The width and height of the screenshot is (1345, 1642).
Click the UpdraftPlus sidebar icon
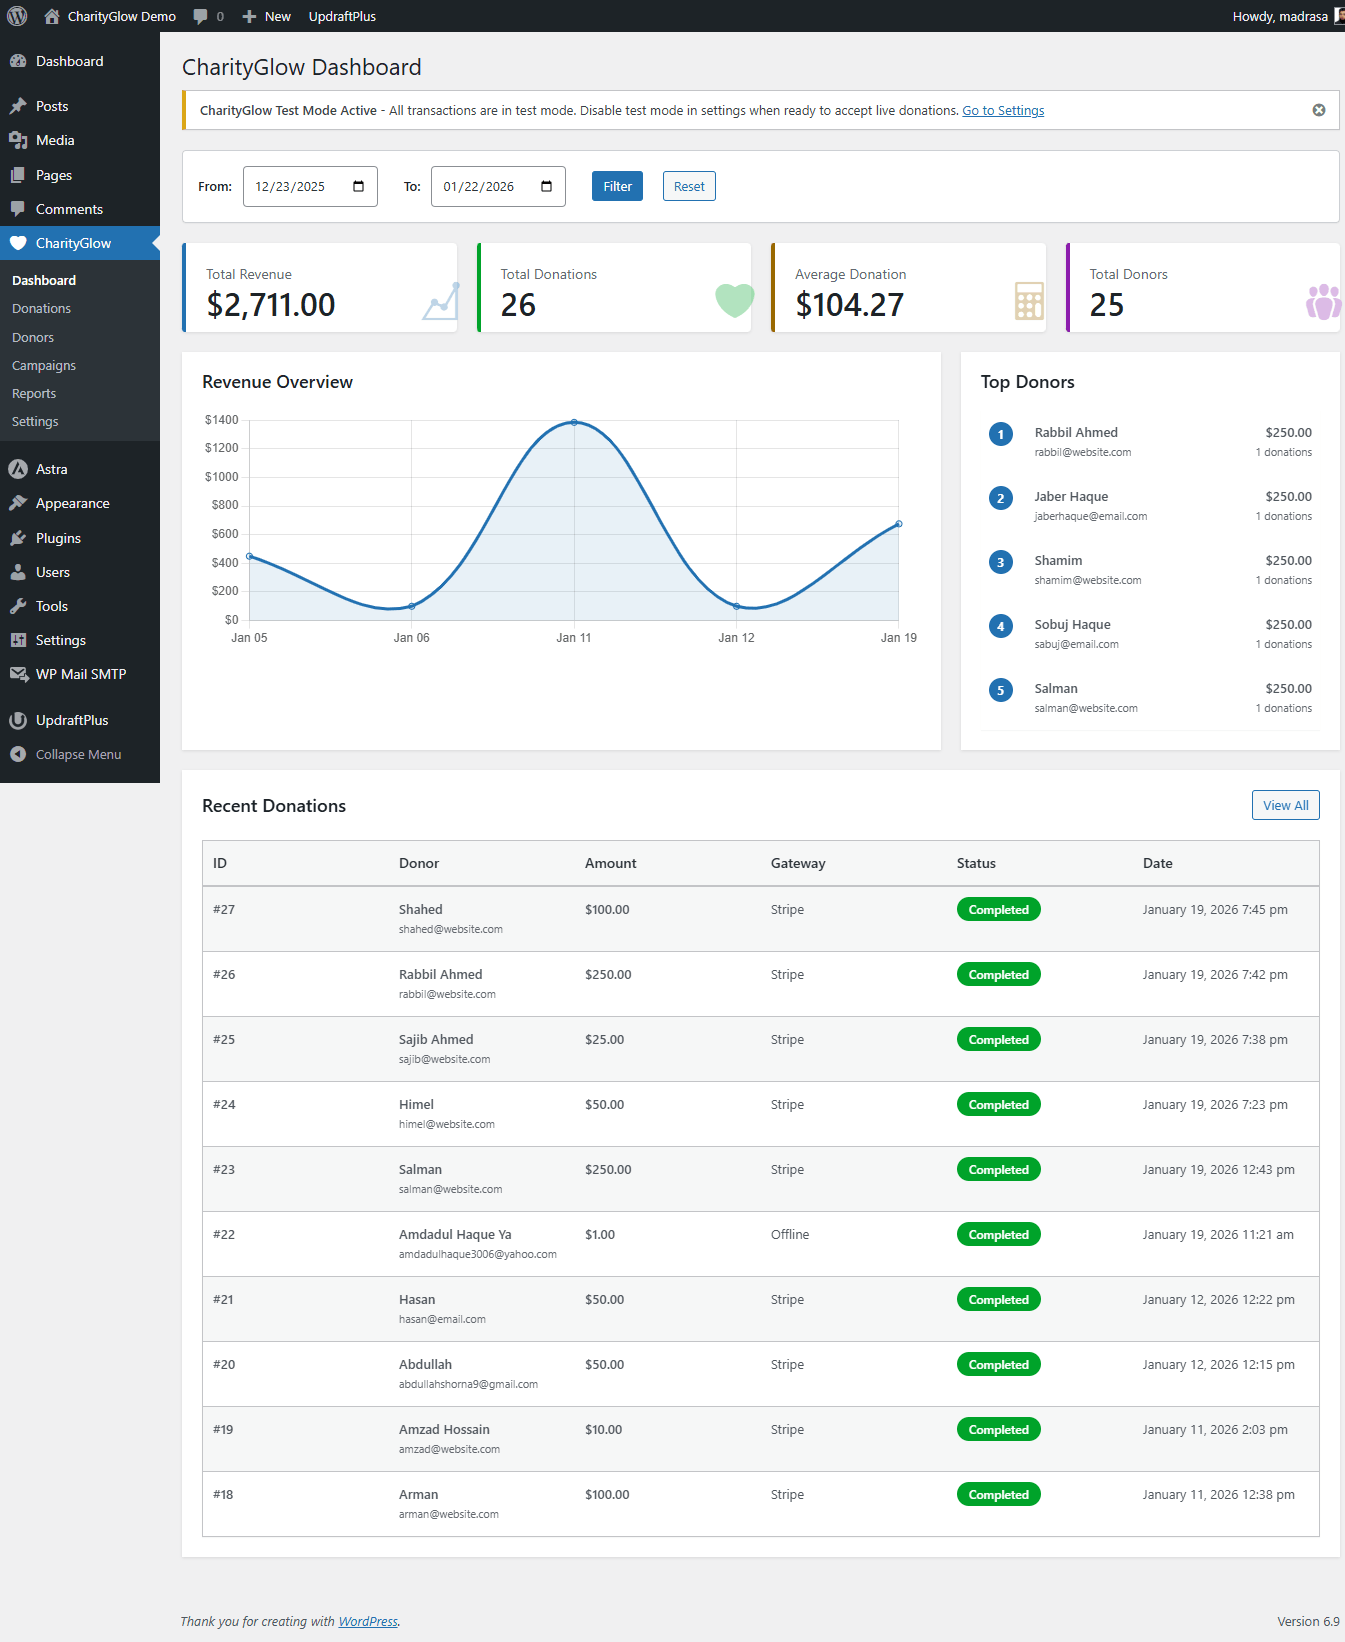(18, 720)
